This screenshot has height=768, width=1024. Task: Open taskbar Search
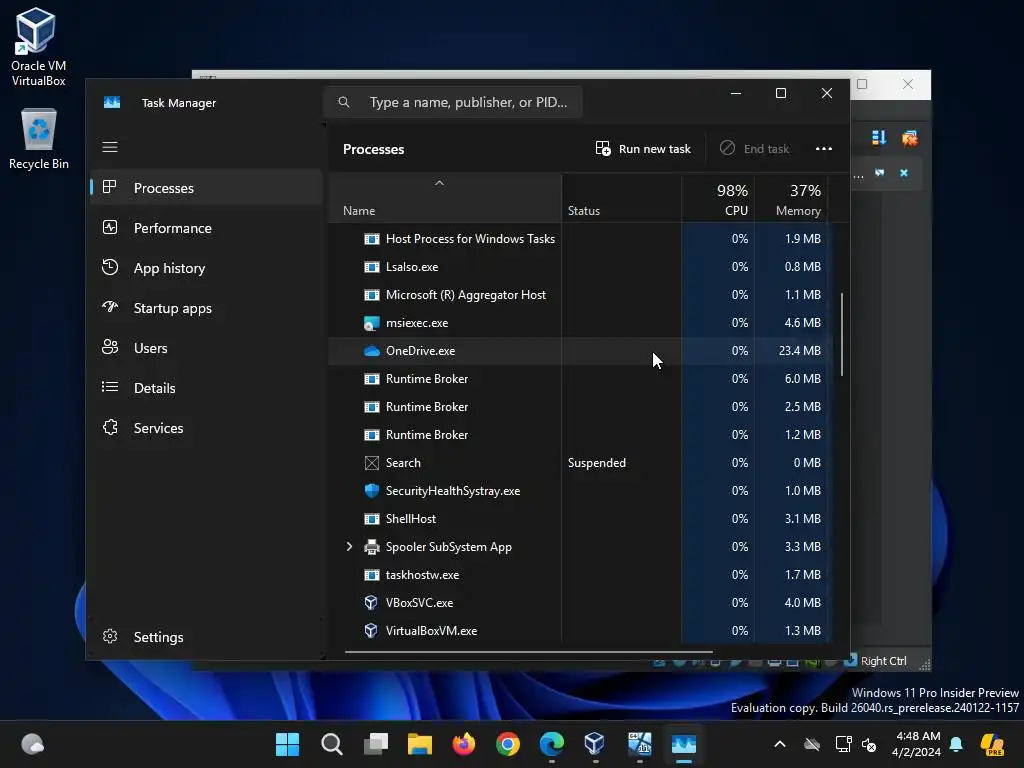pyautogui.click(x=332, y=744)
